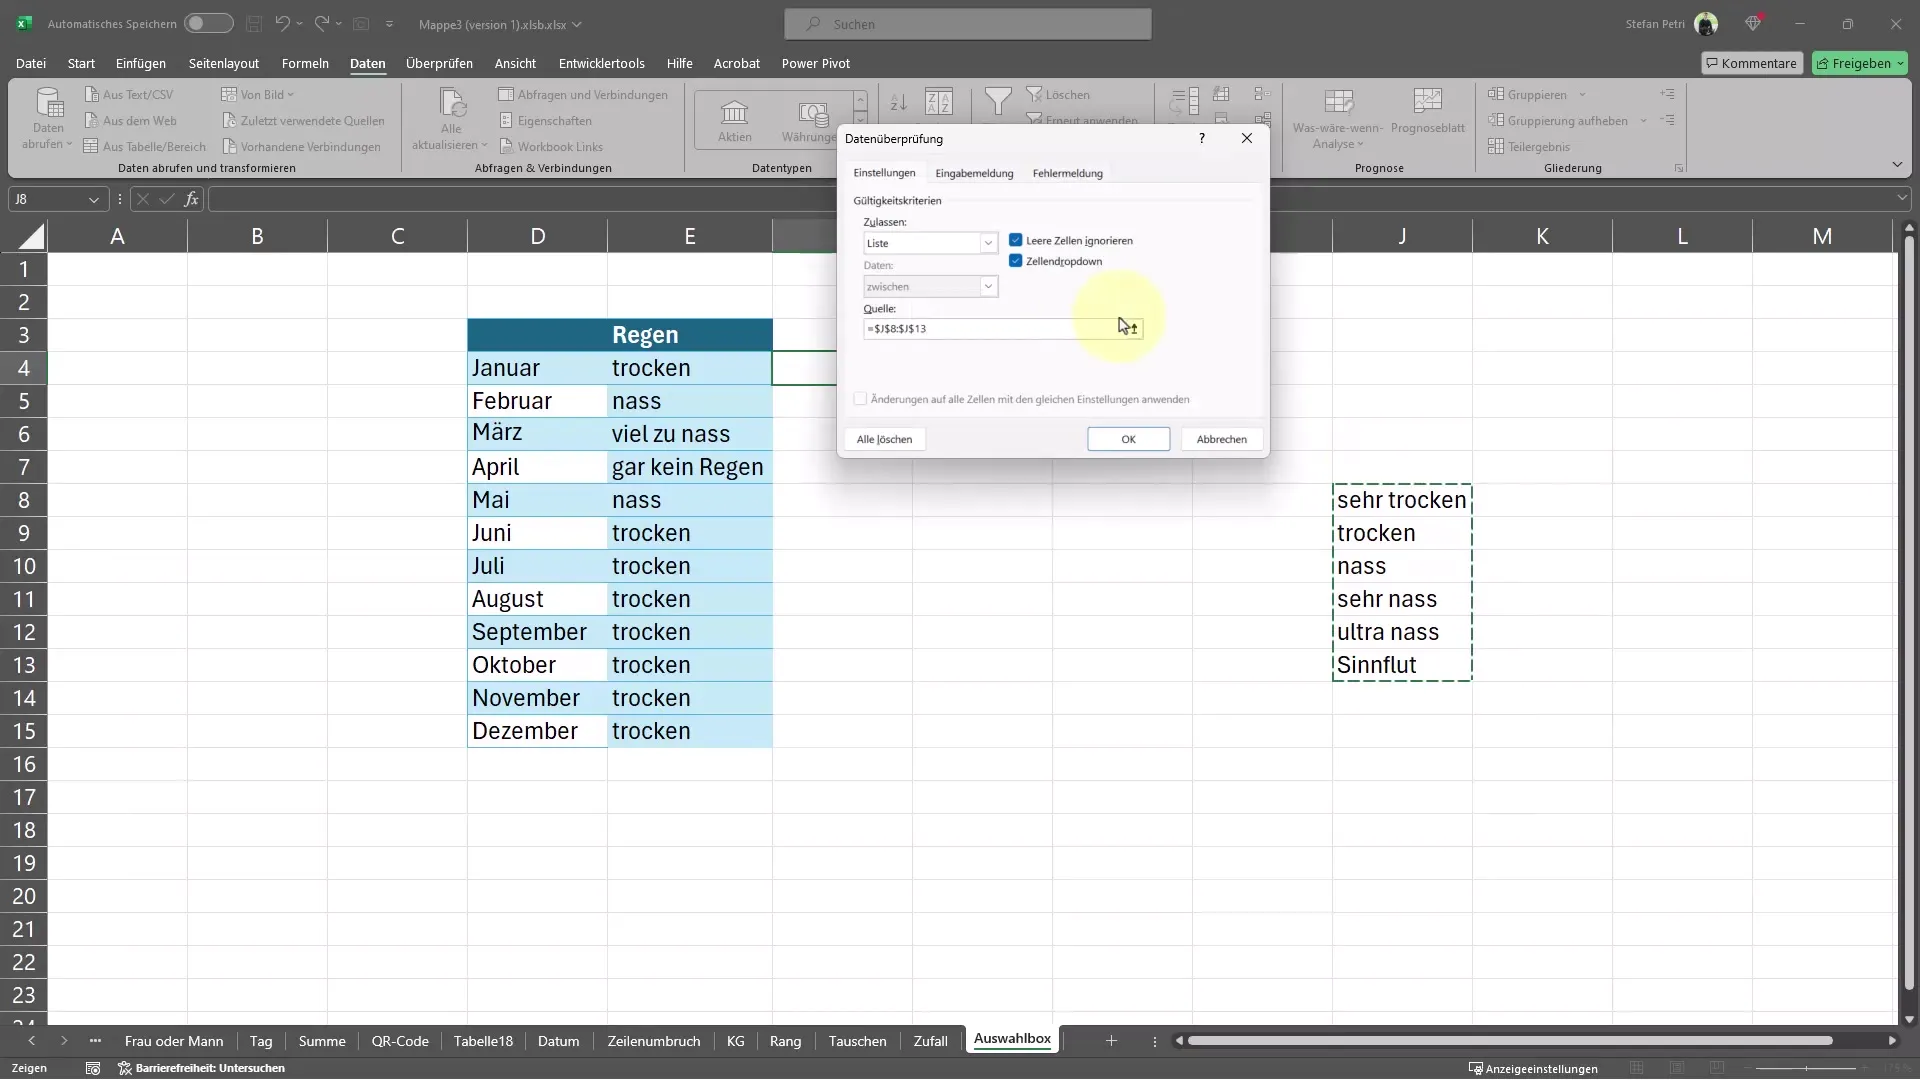Expand the formula bar chevron
The image size is (1920, 1080).
(1902, 199)
